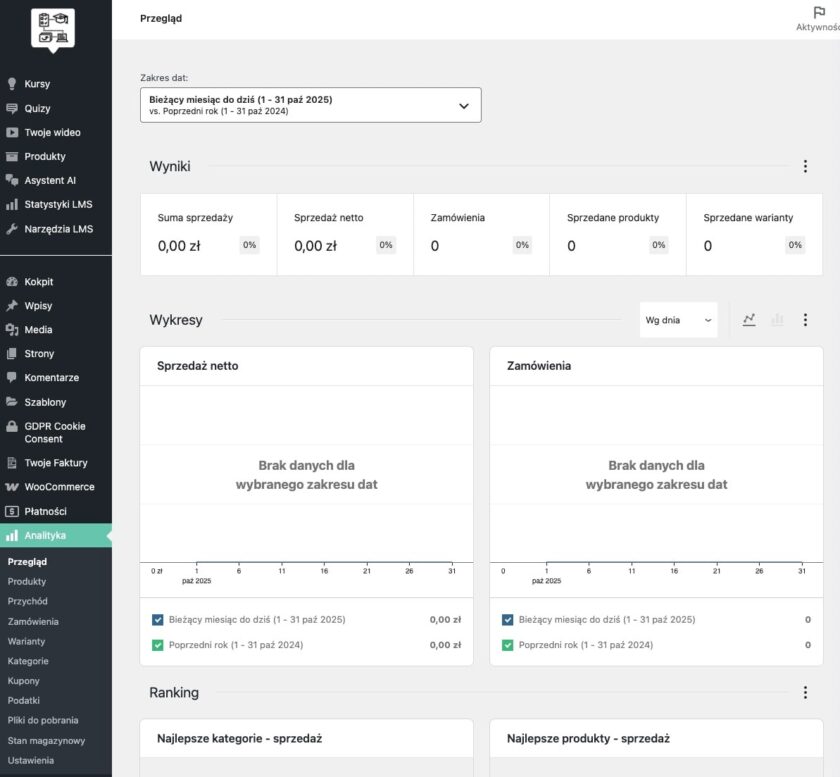Uncheck Poprzedni rok in Sprzedaż netto legend

[158, 644]
